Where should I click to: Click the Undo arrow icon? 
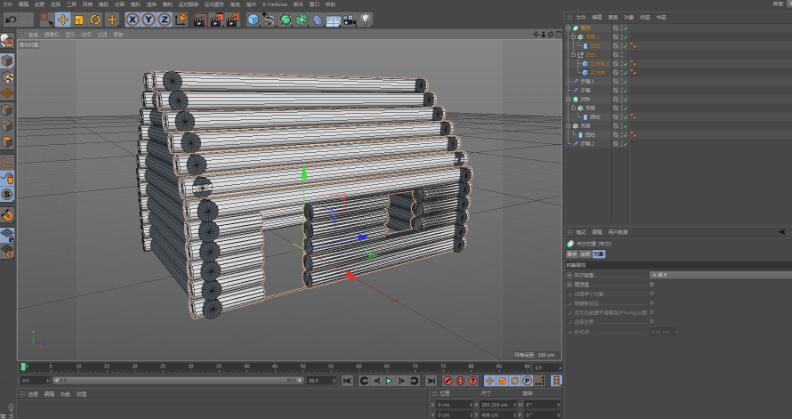(x=11, y=19)
